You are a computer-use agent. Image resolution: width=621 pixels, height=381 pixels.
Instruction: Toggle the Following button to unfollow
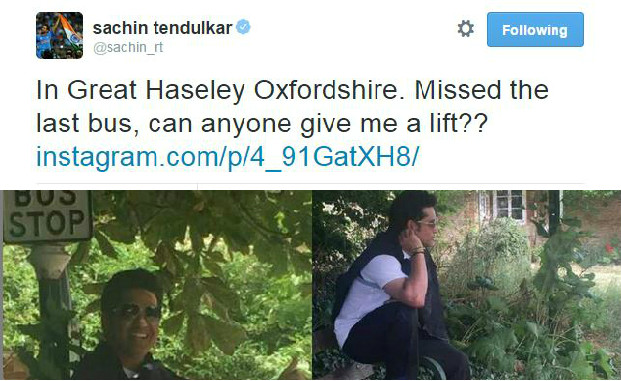click(x=535, y=30)
